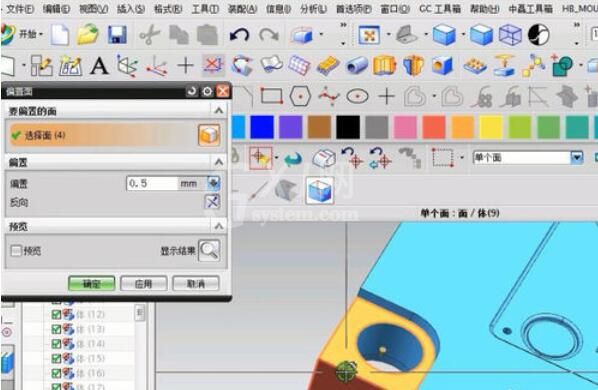Pick the pink color swatch
598x390 pixels.
point(405,127)
